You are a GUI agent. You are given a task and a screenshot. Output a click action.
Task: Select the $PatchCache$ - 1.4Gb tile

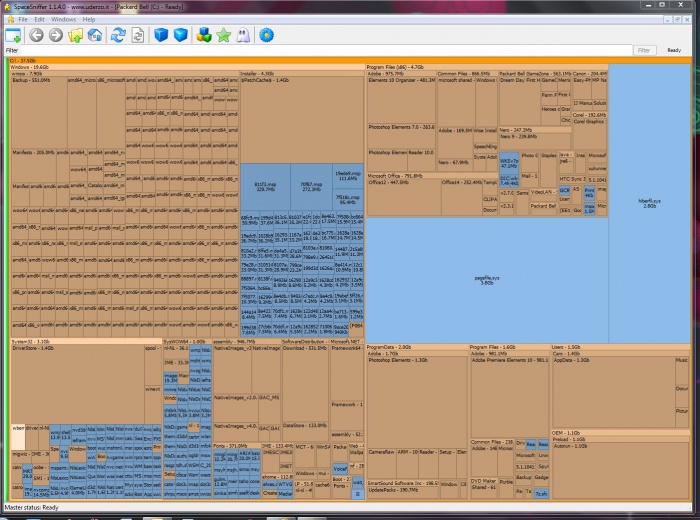pyautogui.click(x=302, y=120)
